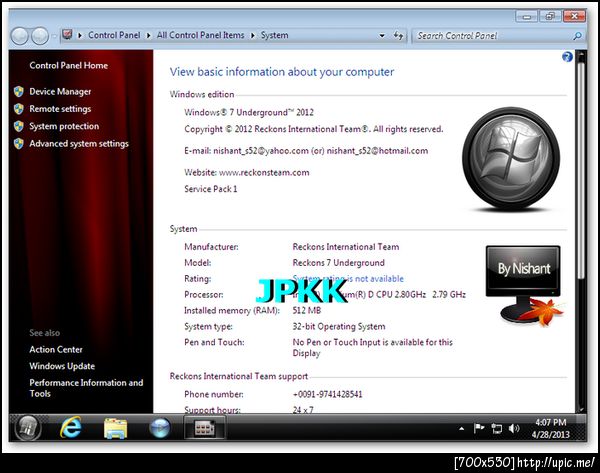
Task: Expand arrow after All Control Panel Items
Action: point(253,36)
